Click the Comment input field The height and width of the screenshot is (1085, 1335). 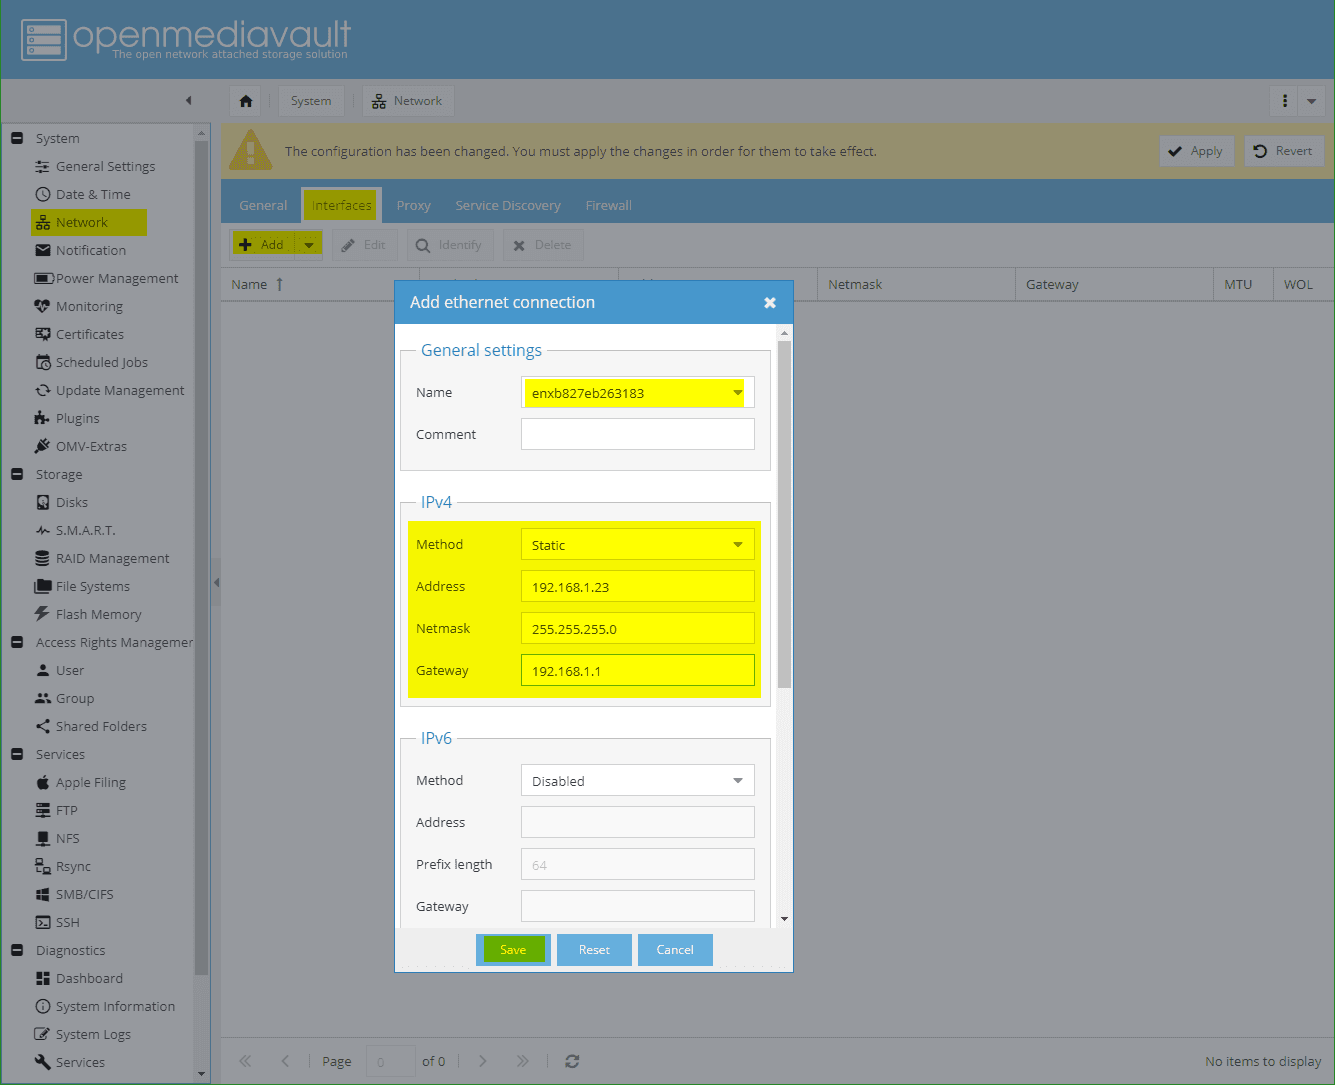point(637,434)
